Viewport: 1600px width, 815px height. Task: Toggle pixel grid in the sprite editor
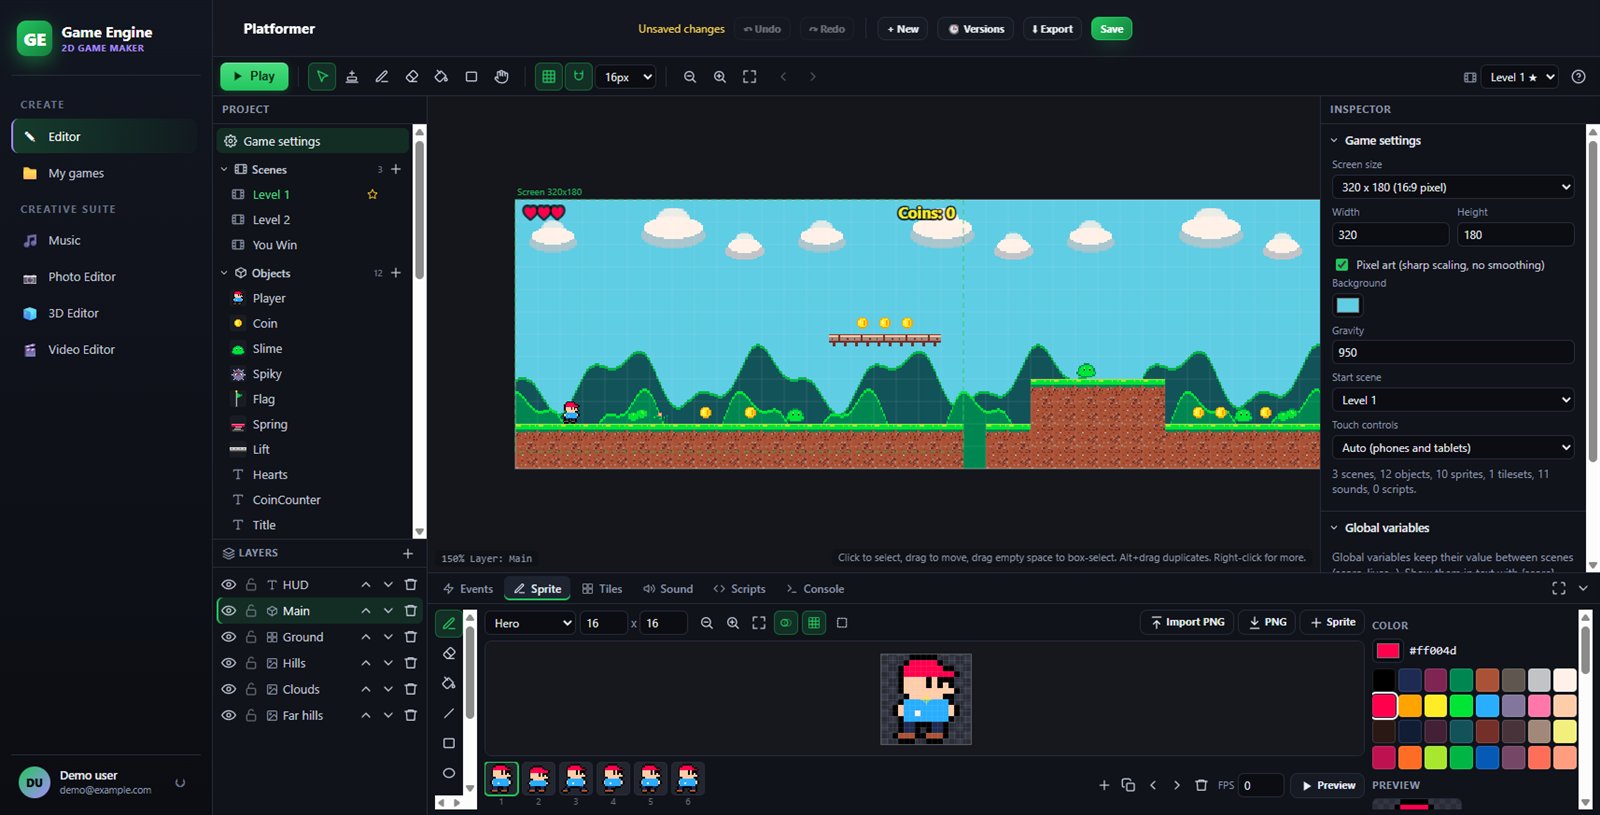point(814,623)
